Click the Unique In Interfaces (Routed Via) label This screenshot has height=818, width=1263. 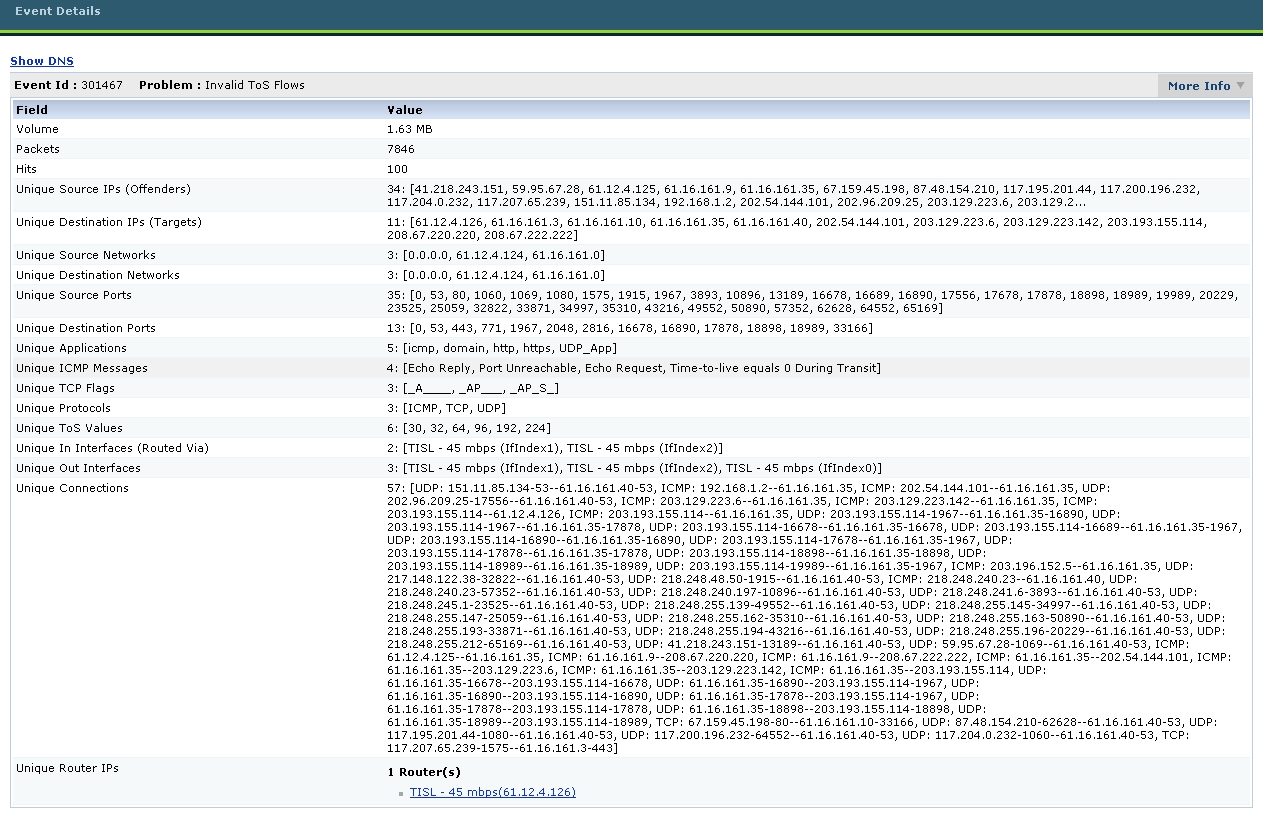(x=112, y=449)
